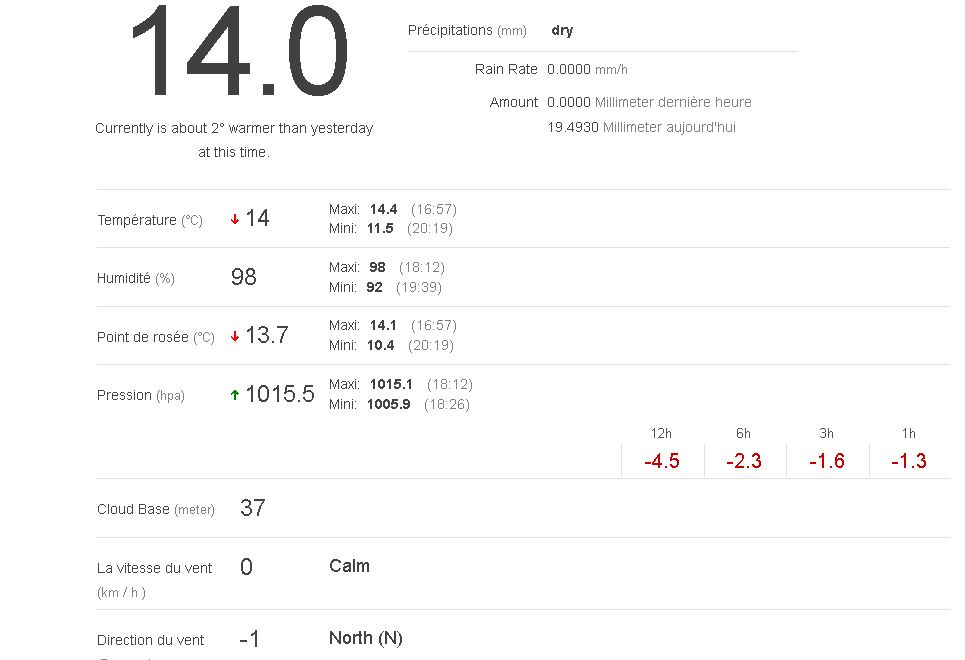
Task: Select the 6h pressure change value -2.3
Action: coord(744,461)
